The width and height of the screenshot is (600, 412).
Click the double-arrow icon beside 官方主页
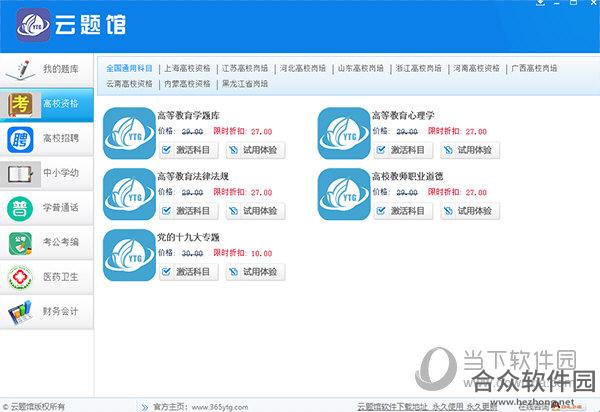pyautogui.click(x=145, y=407)
